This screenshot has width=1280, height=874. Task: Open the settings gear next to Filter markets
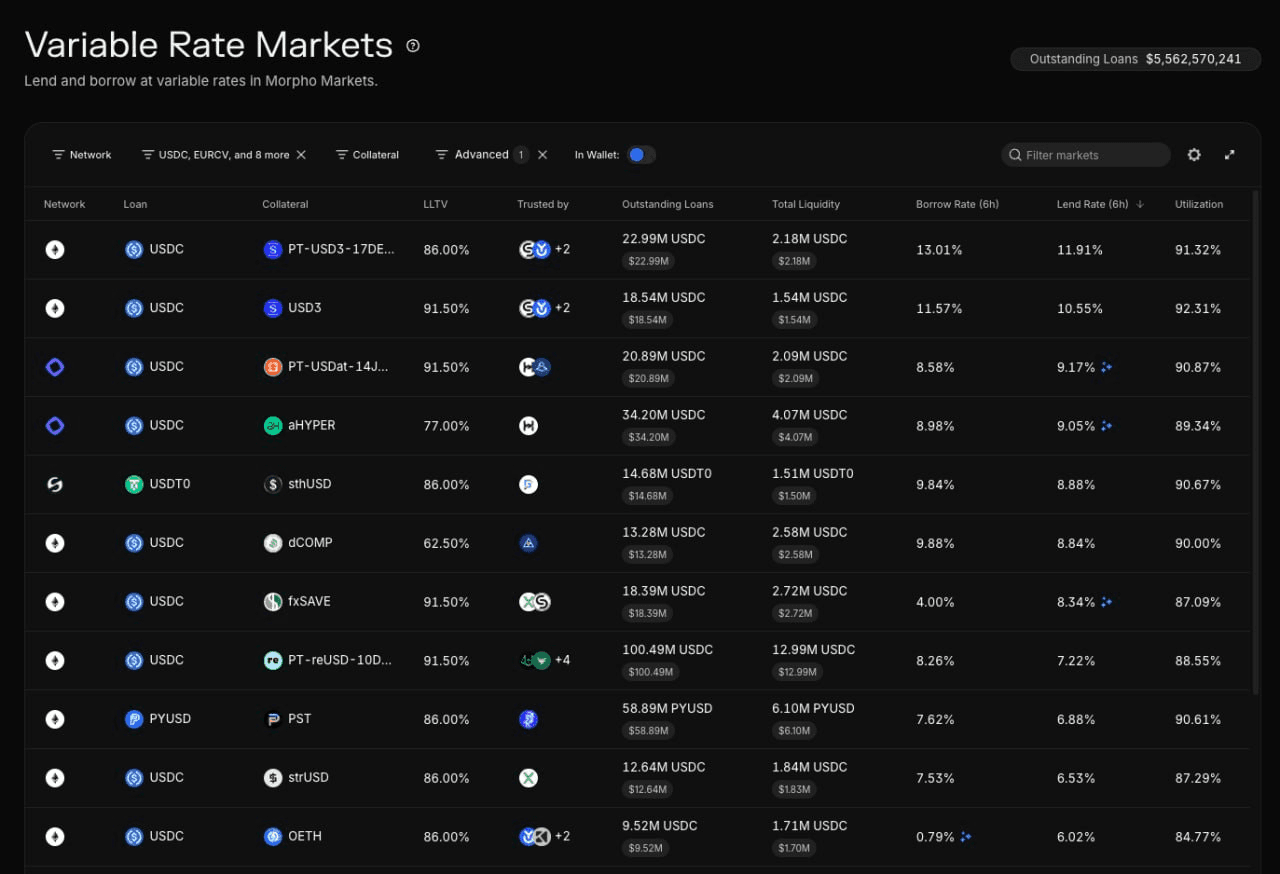[x=1194, y=155]
